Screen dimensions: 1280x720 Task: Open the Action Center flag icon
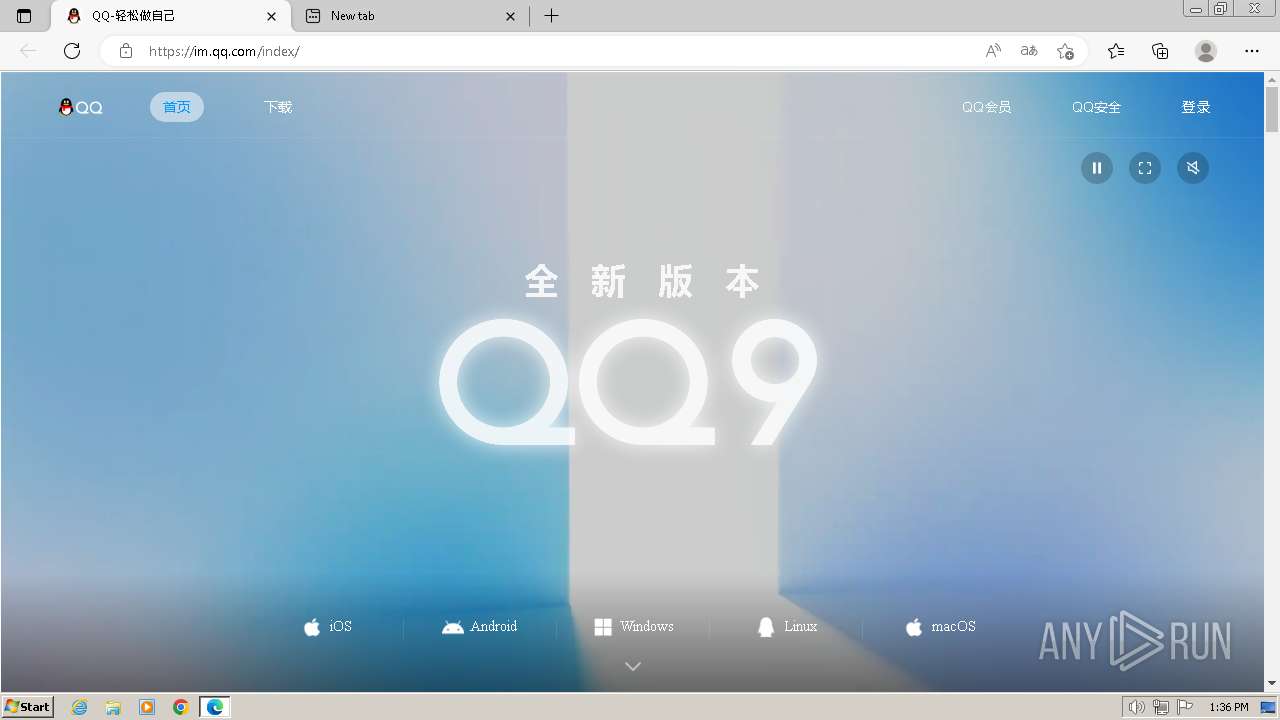pos(1185,707)
